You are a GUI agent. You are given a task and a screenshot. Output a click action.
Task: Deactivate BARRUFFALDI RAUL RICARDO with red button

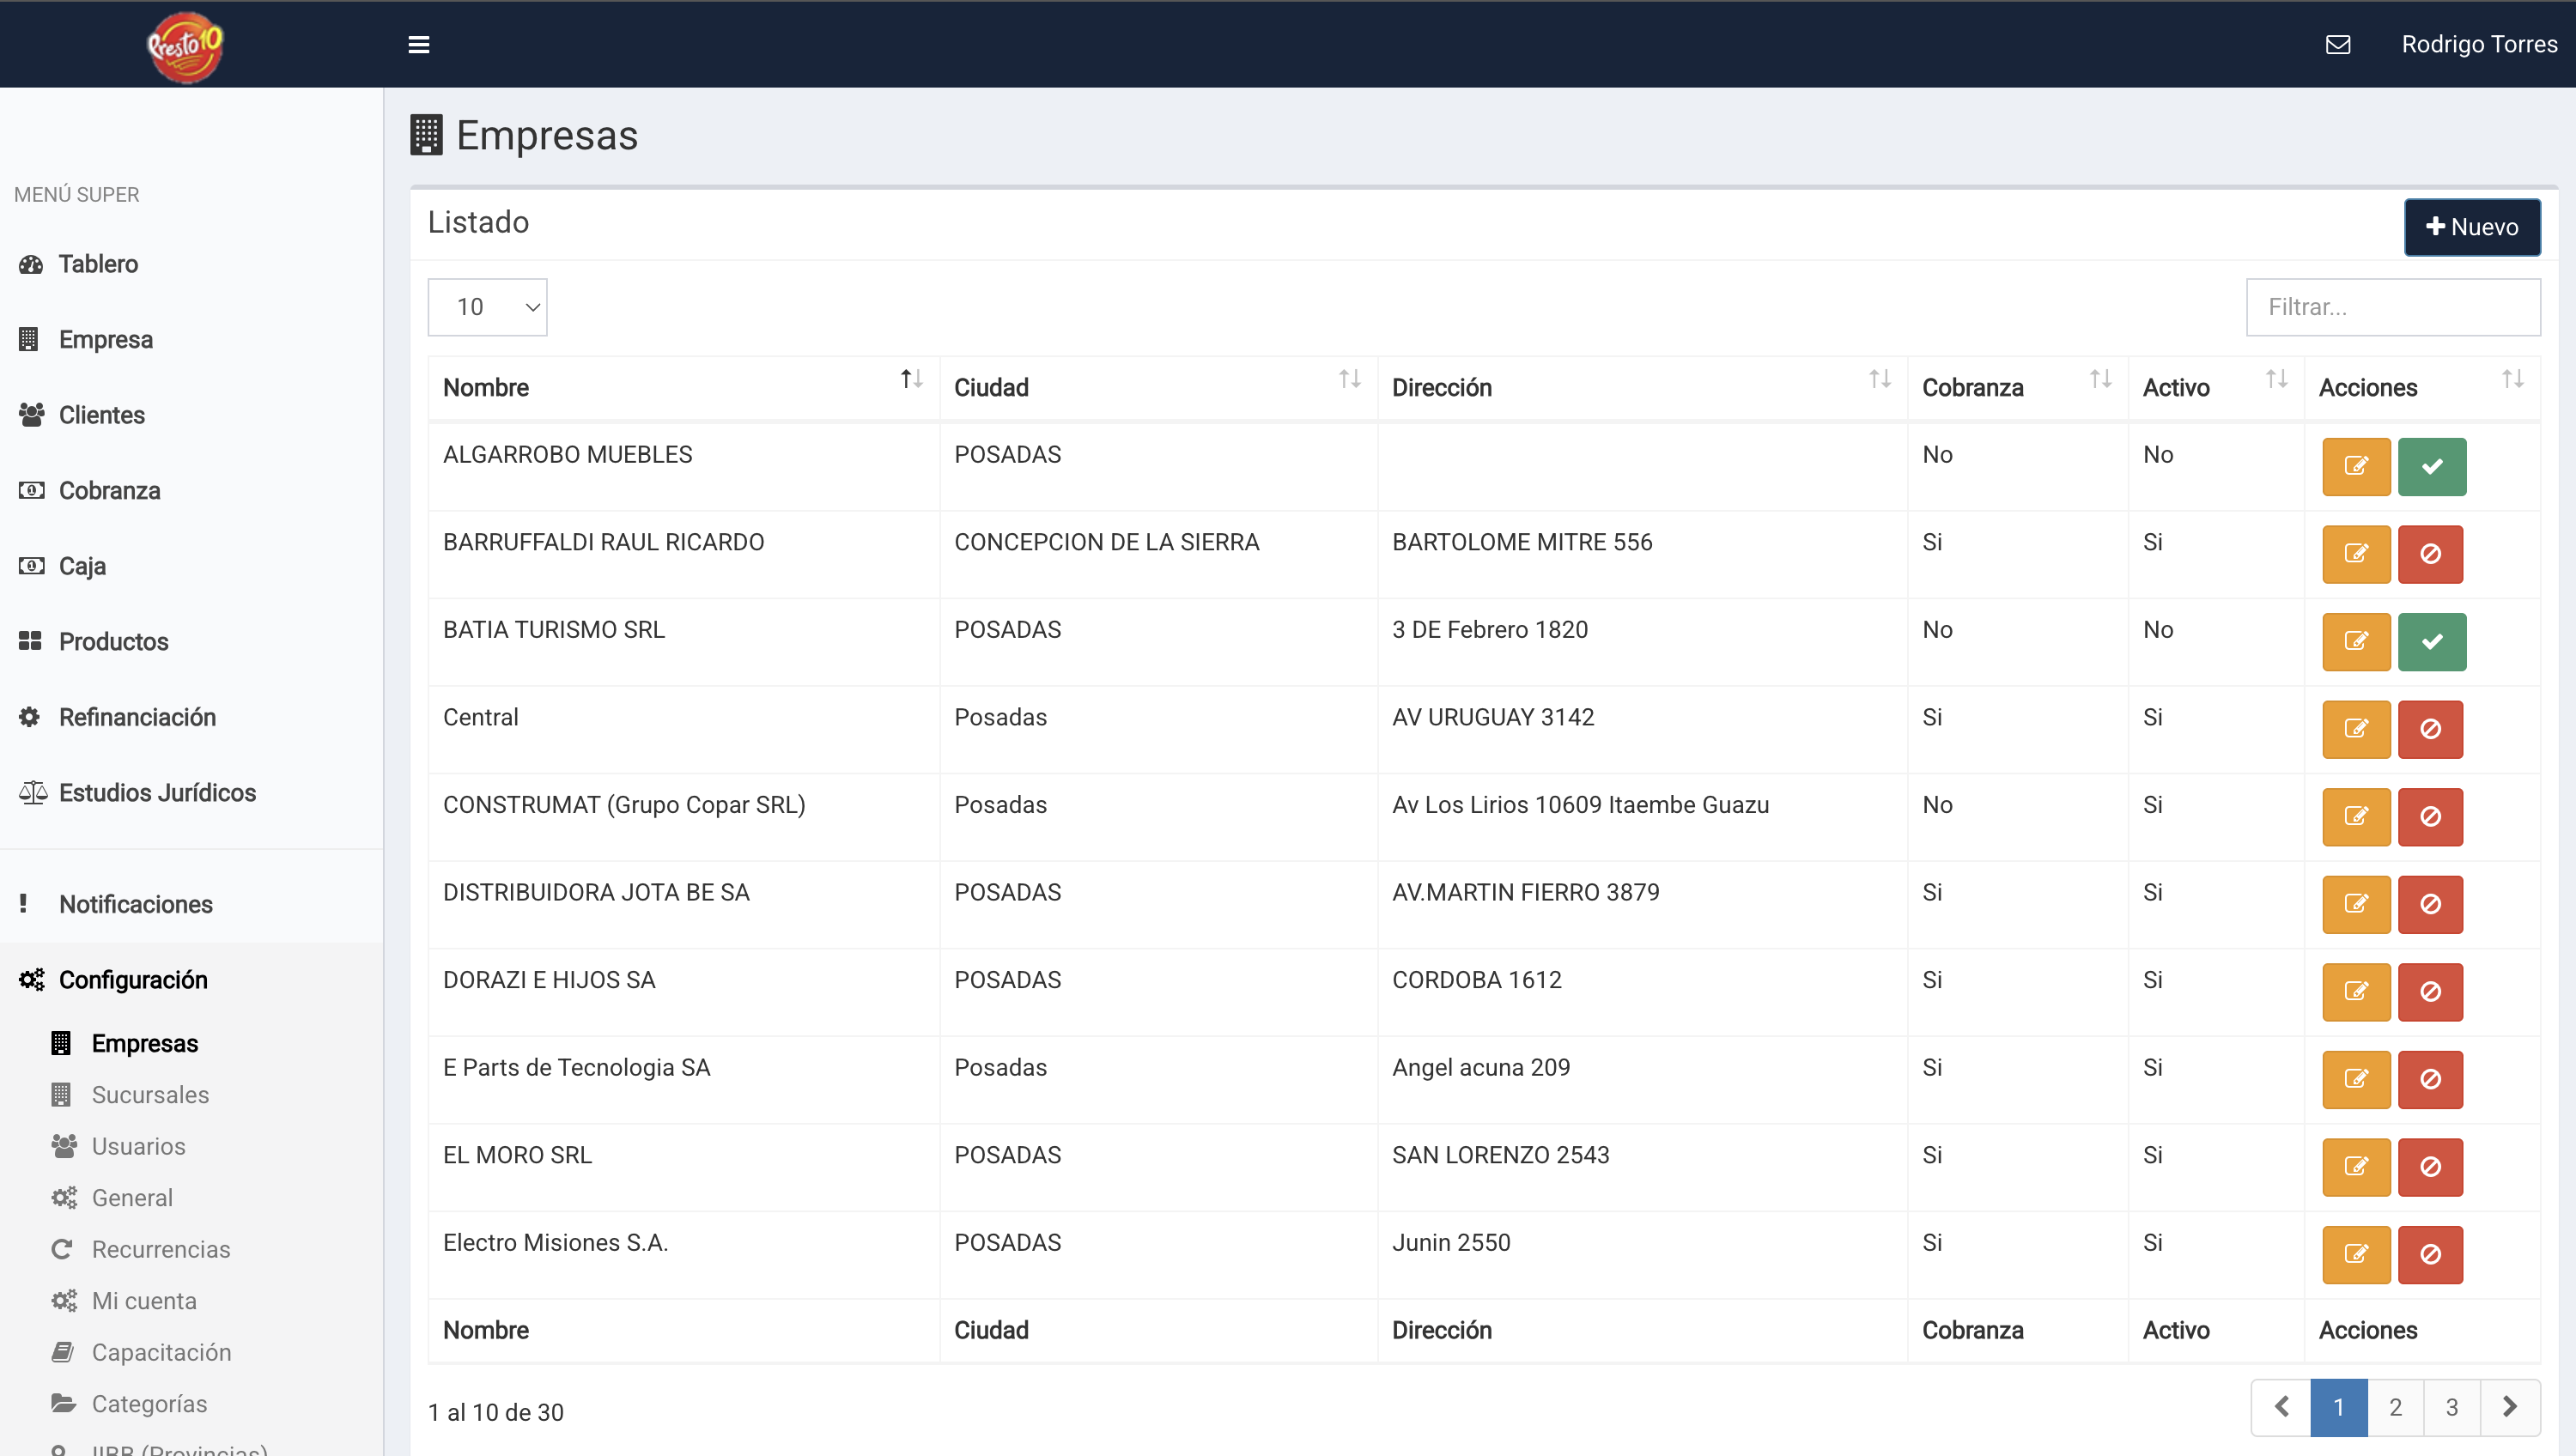pos(2429,554)
